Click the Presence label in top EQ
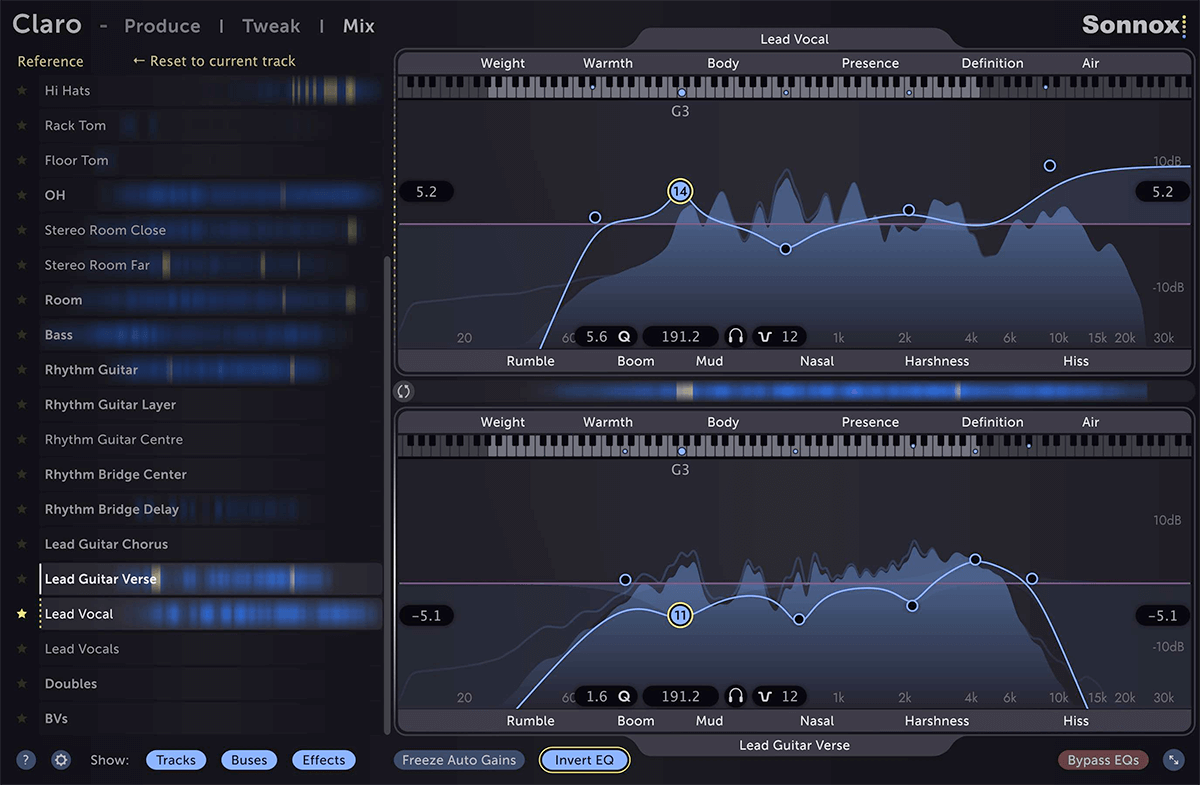 870,63
